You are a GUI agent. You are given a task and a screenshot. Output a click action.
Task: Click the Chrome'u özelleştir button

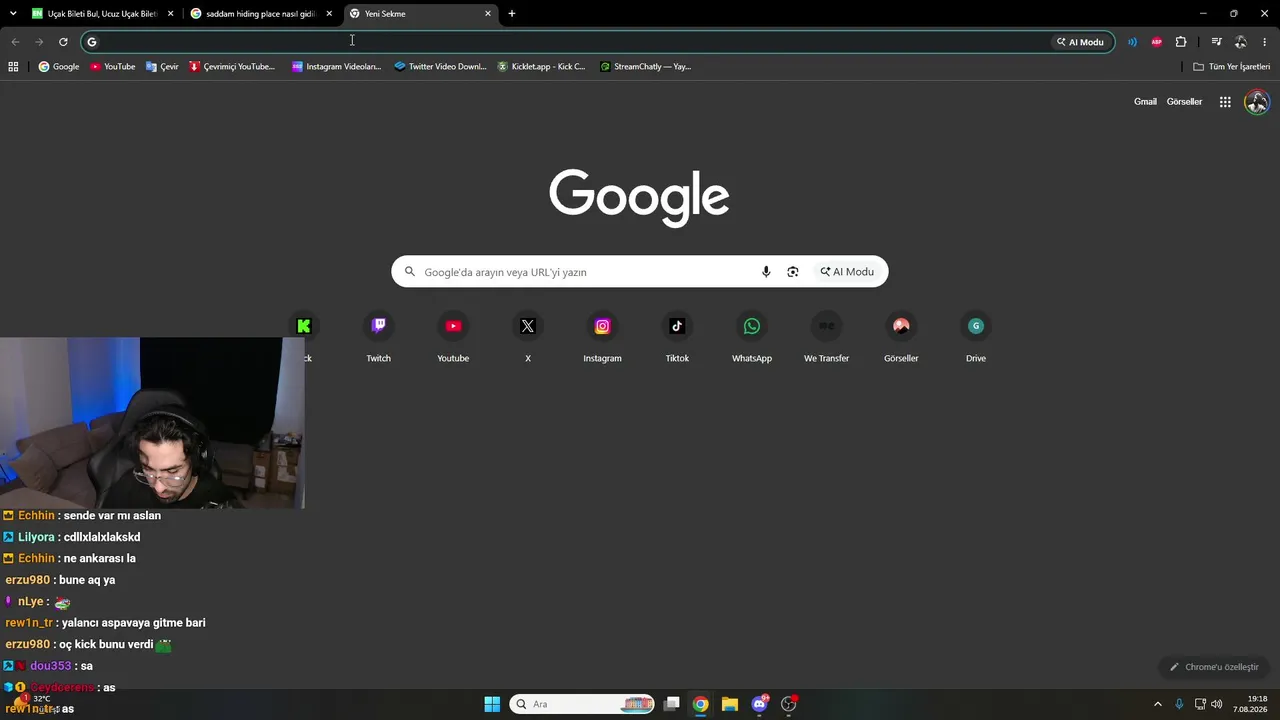coord(1214,667)
